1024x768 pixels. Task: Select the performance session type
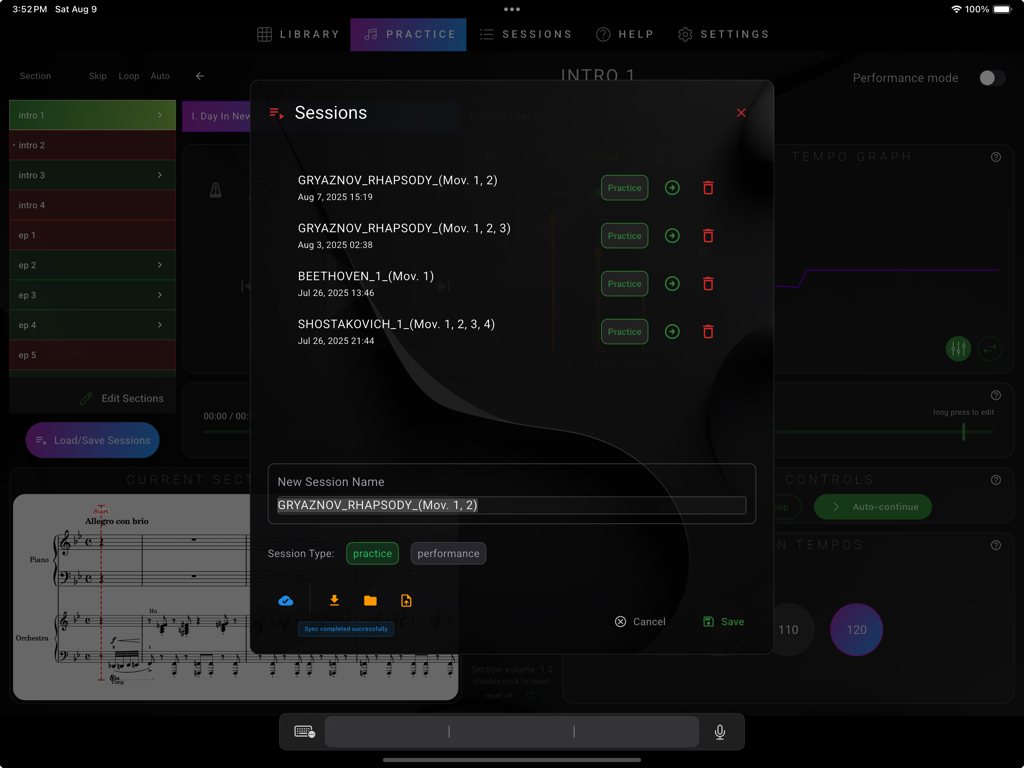(x=448, y=553)
